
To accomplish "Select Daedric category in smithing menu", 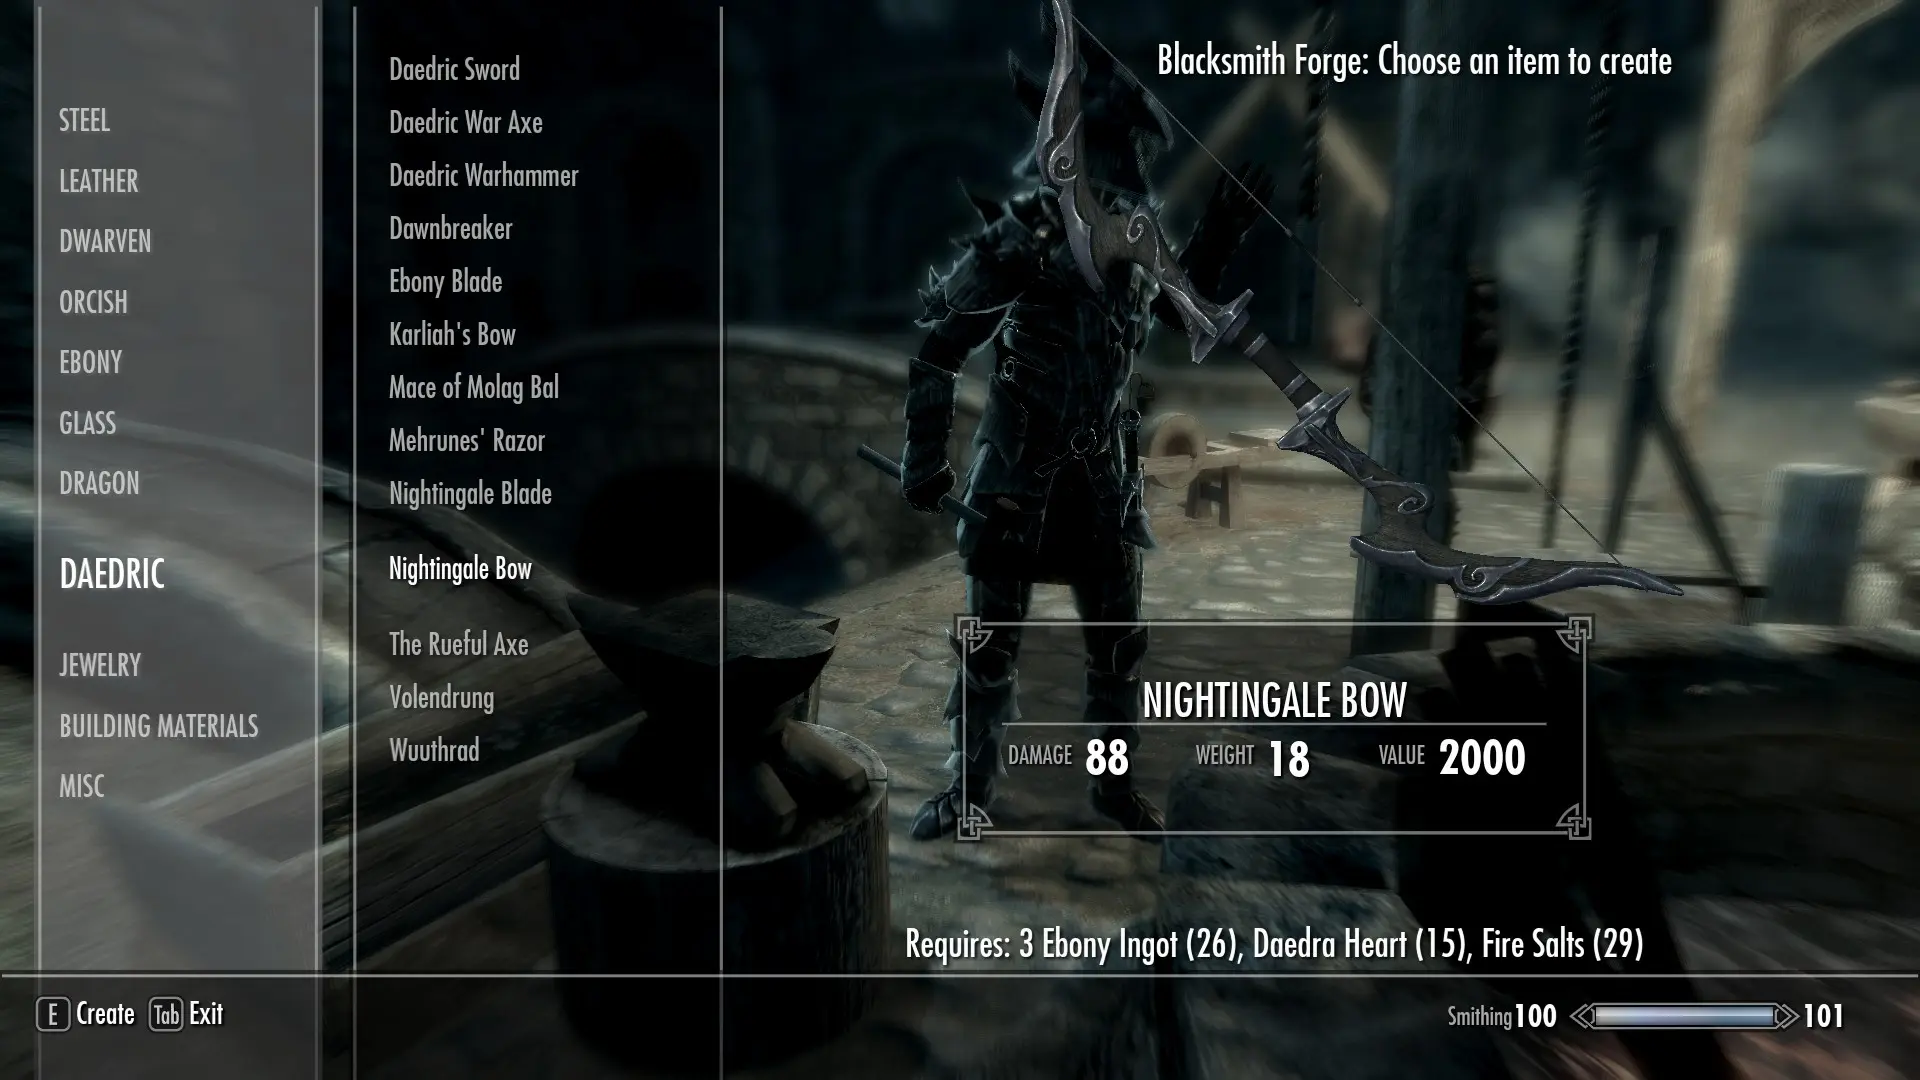I will [112, 574].
